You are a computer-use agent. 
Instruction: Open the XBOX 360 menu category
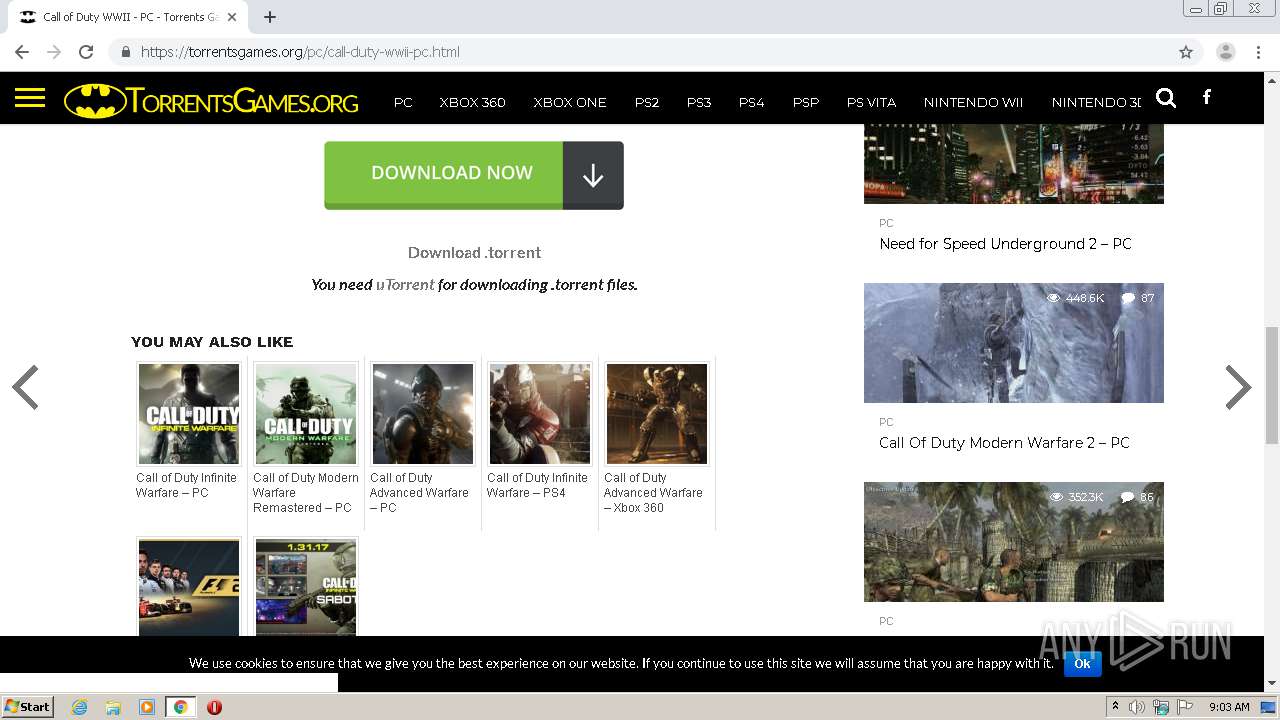pyautogui.click(x=472, y=102)
